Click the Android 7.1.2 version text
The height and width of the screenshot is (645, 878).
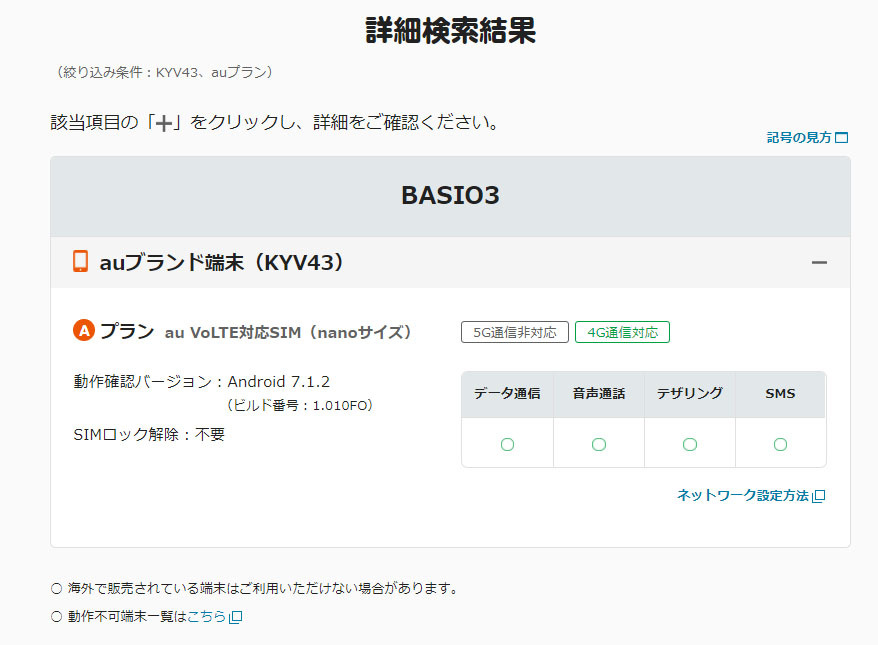[x=278, y=382]
